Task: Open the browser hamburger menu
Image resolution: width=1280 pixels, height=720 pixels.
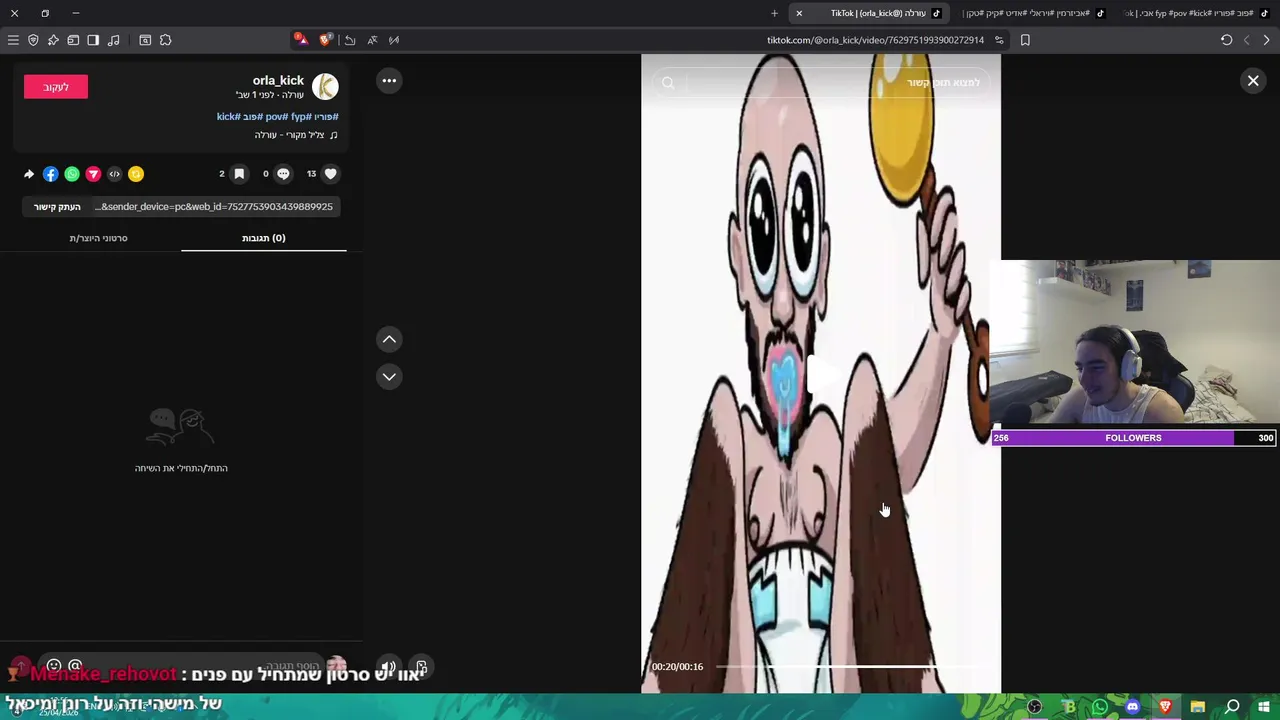Action: (13, 40)
